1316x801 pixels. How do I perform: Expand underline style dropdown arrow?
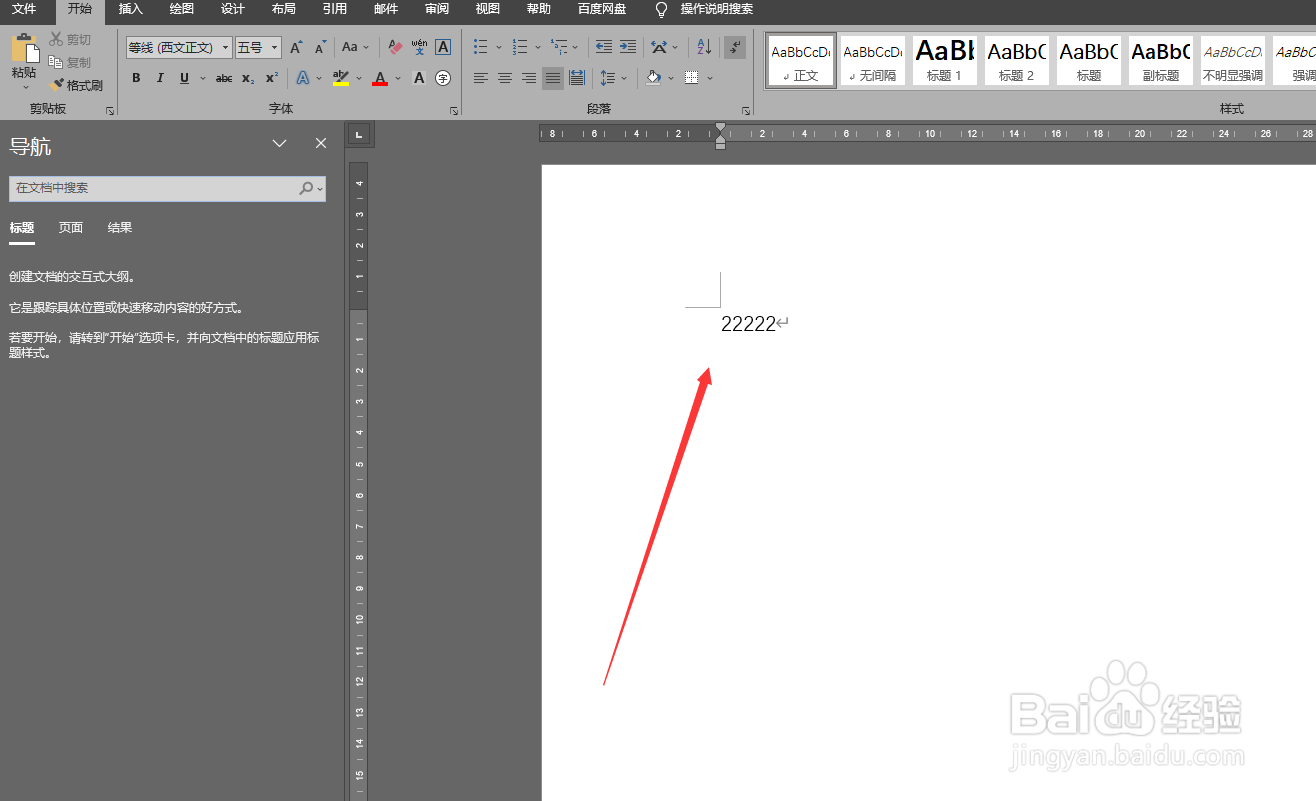[203, 78]
